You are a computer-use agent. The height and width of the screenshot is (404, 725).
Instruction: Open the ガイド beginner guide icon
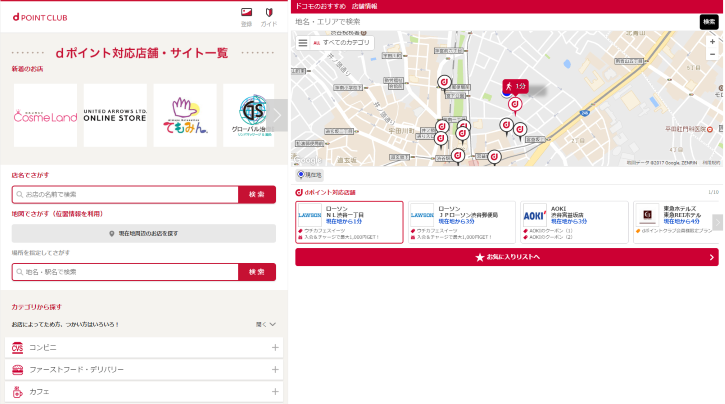tap(269, 17)
